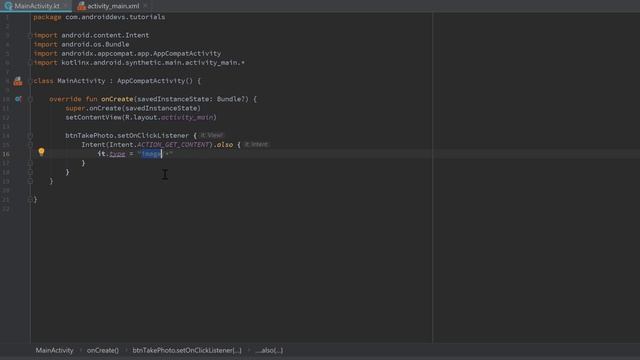
Task: Click the MainActivity class name in the declaration
Action: click(81, 81)
